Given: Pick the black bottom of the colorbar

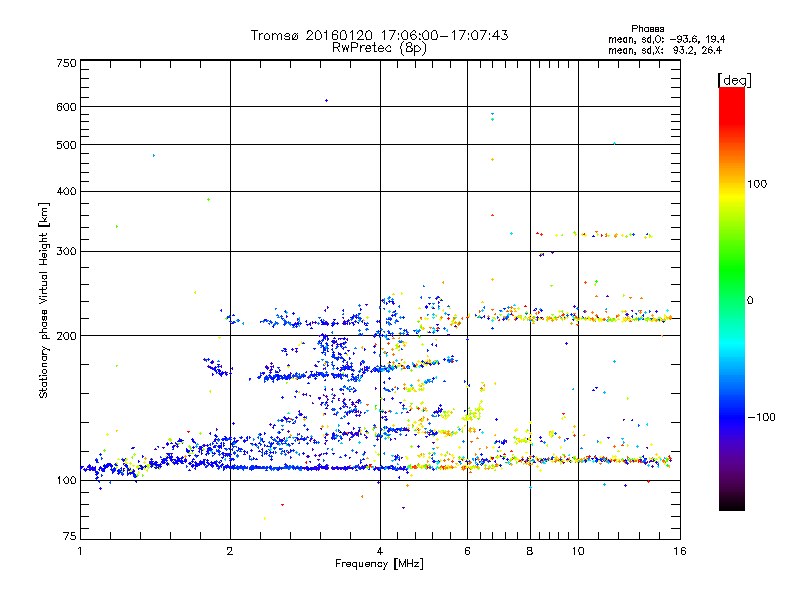Looking at the screenshot, I should click(x=732, y=504).
